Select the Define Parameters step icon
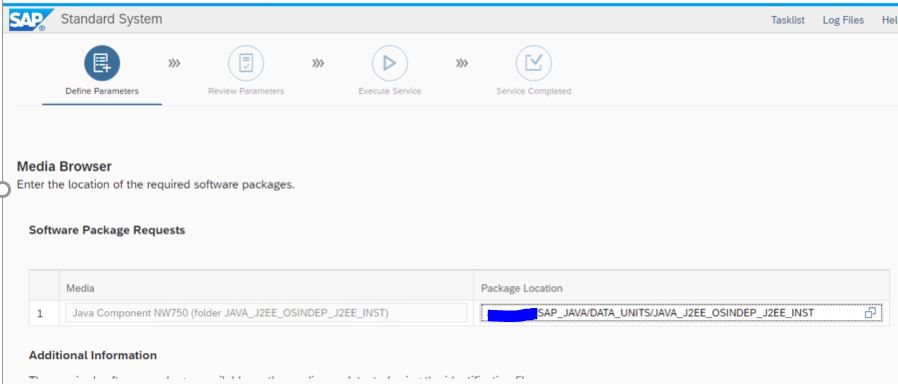This screenshot has width=898, height=384. 102,63
